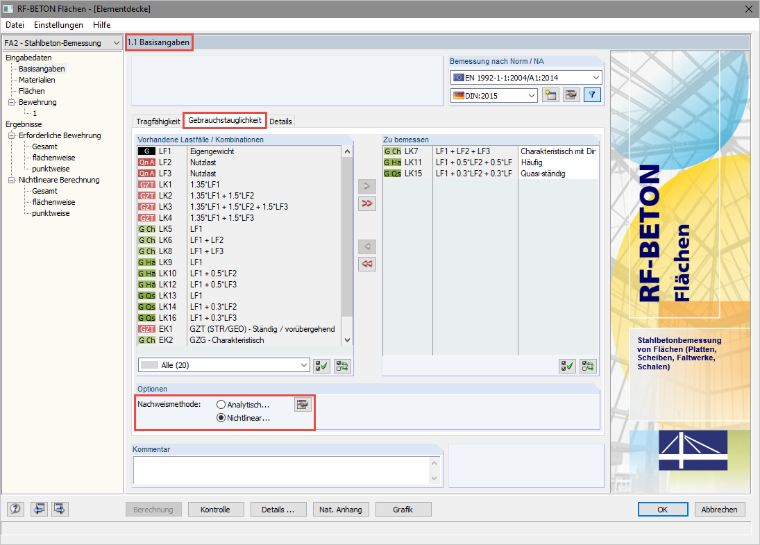This screenshot has height=545, width=760.
Task: Select LF1 Eigengewicht row
Action: pos(239,151)
